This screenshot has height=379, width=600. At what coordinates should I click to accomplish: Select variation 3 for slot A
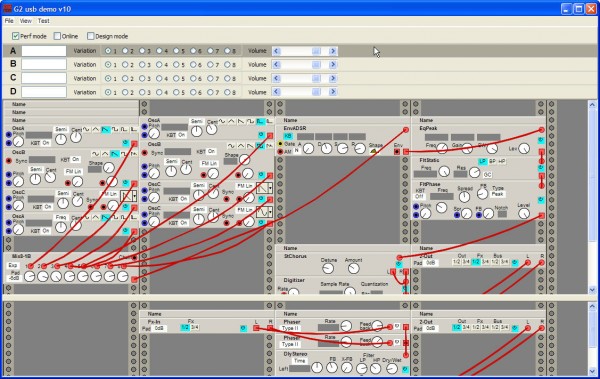click(142, 51)
